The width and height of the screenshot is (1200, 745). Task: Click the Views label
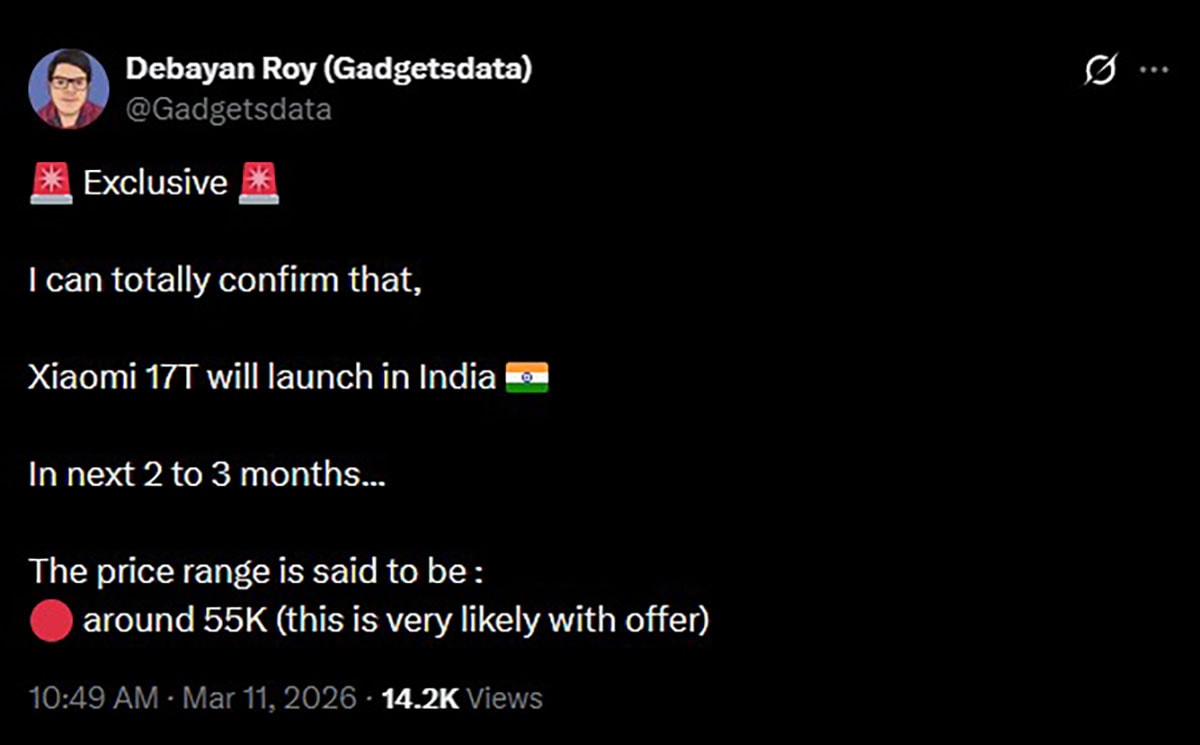[x=505, y=698]
